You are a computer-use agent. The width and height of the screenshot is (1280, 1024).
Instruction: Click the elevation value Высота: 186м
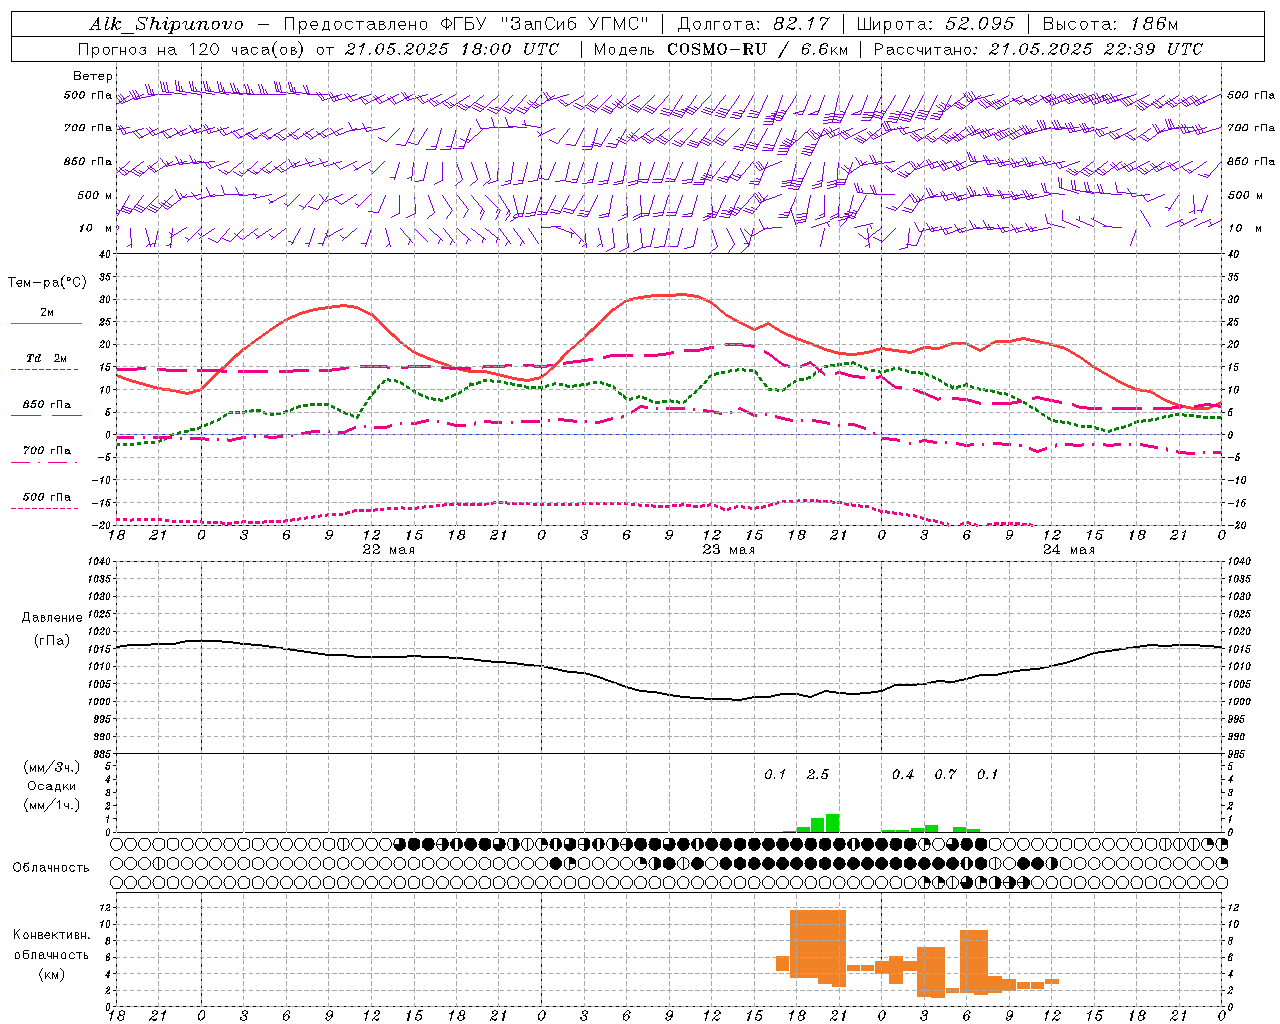click(1110, 24)
